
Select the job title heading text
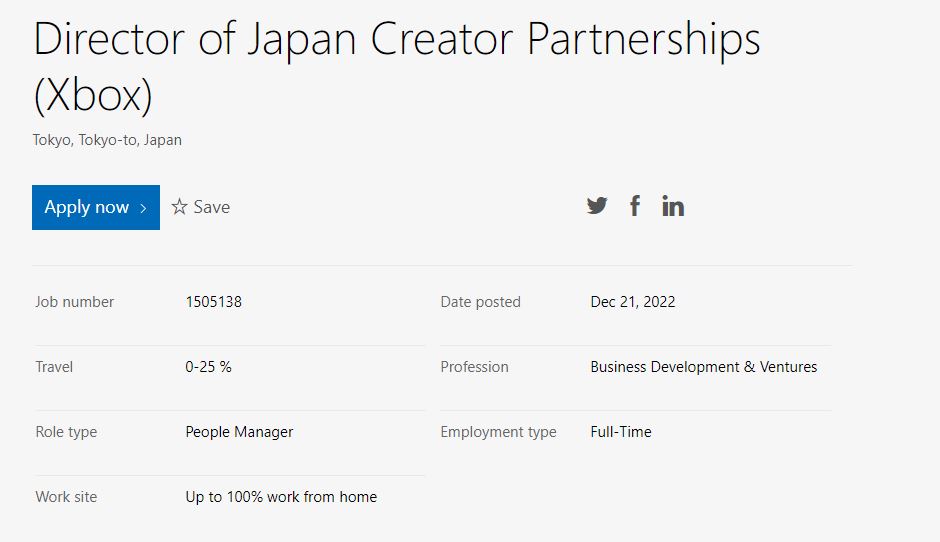tap(396, 67)
